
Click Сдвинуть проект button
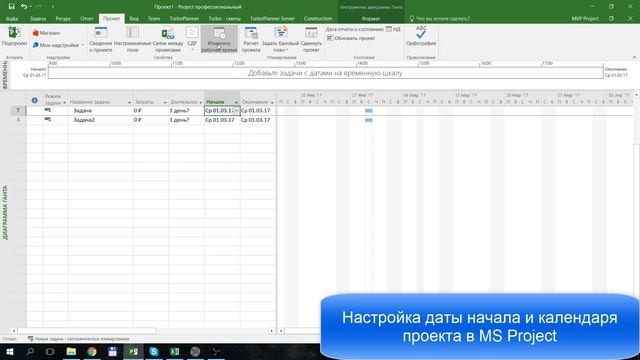pyautogui.click(x=311, y=39)
